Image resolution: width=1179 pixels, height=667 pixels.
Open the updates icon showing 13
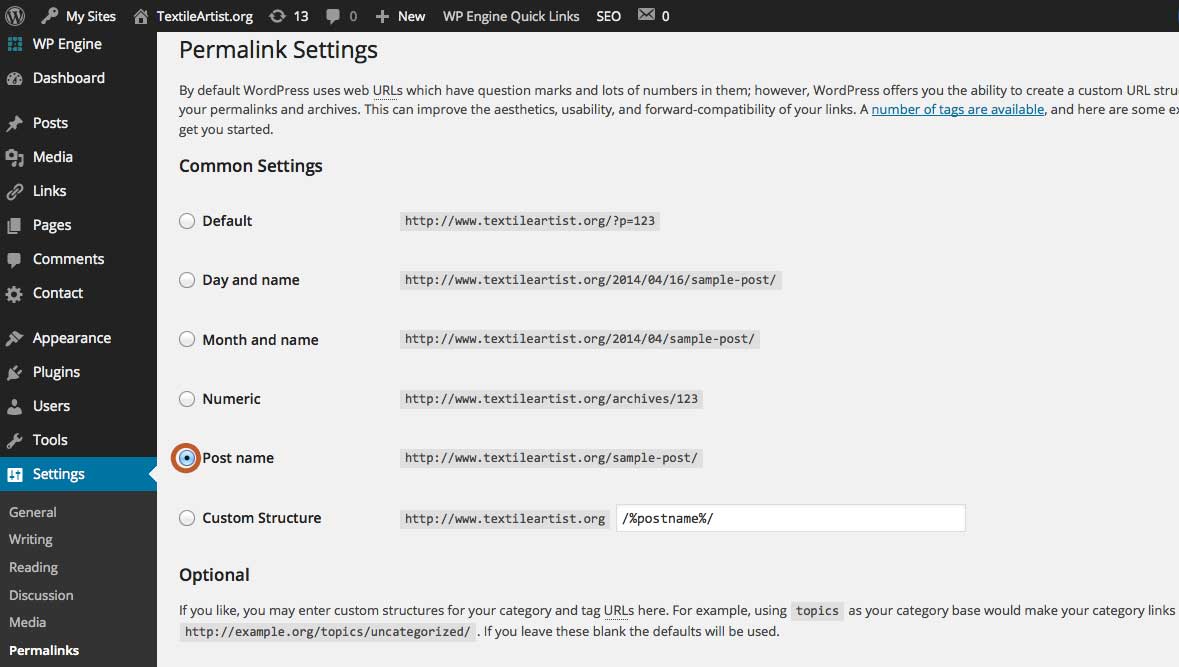tap(277, 16)
